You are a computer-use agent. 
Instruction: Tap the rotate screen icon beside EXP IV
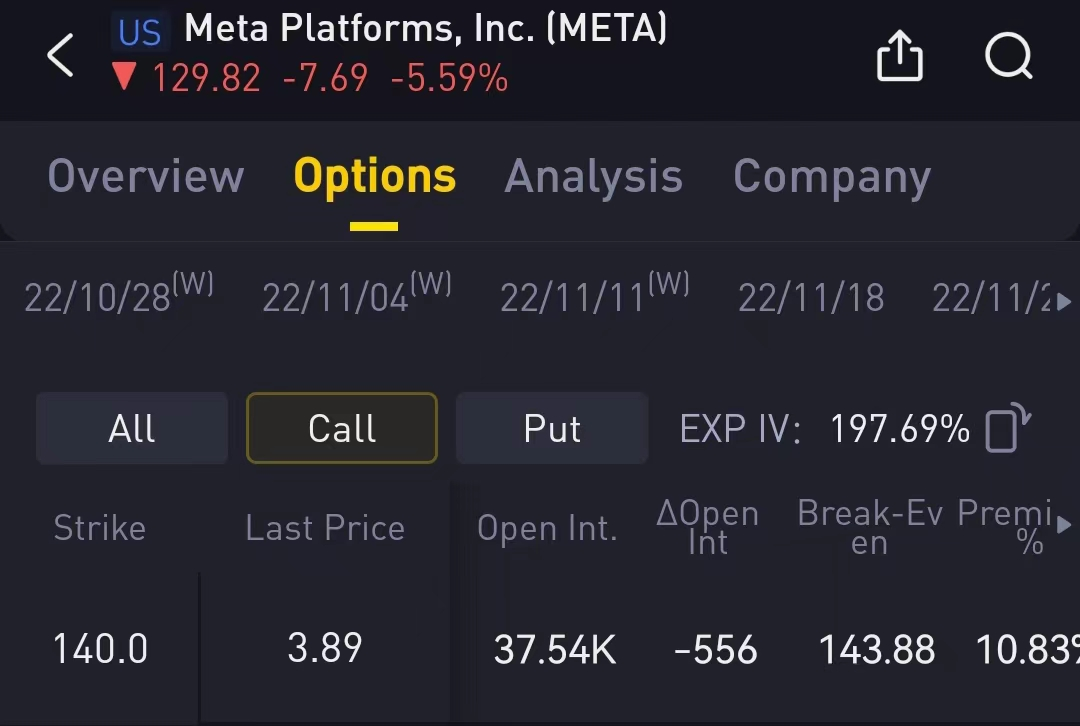1008,429
